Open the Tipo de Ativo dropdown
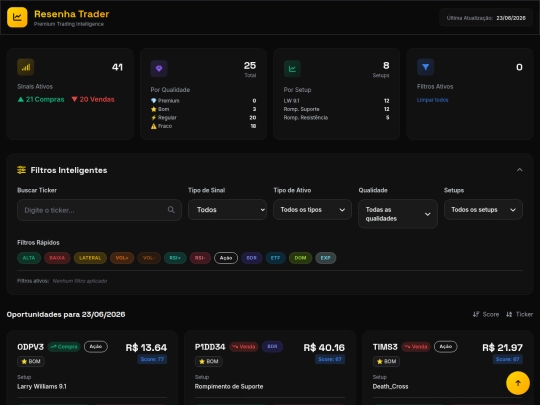Screen dimensions: 540x405 click(312, 209)
